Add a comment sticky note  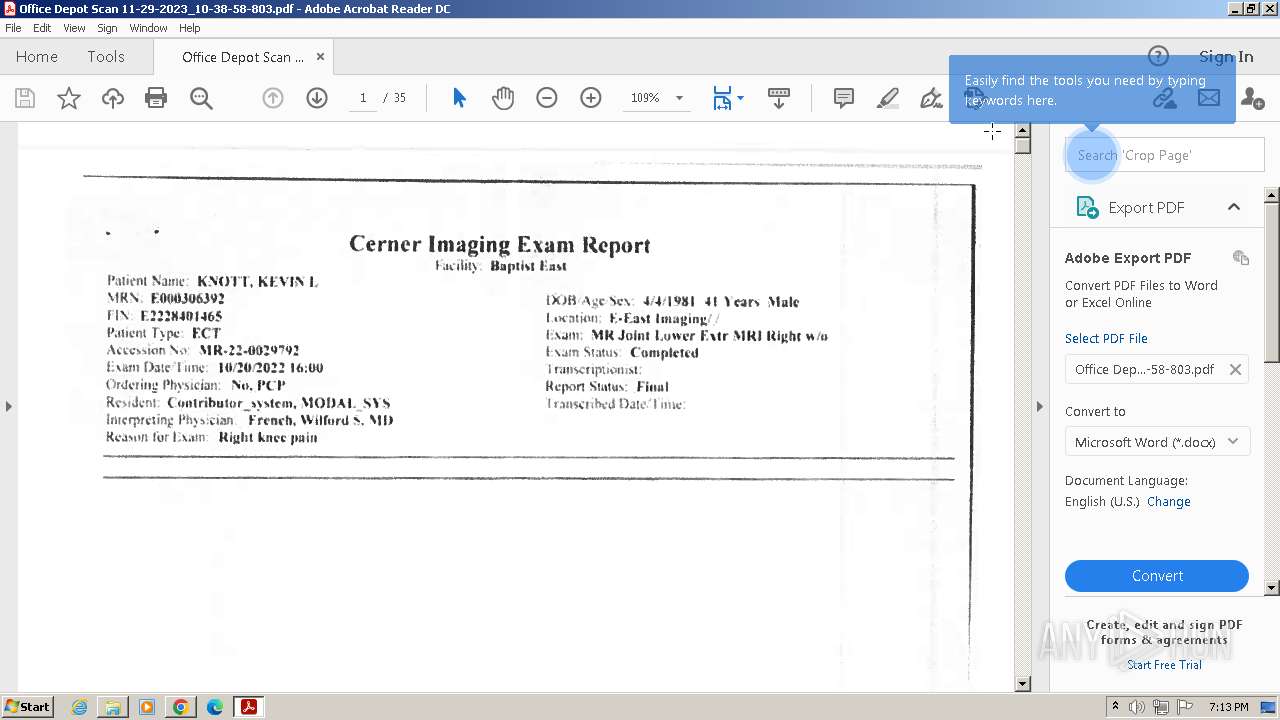(x=844, y=98)
